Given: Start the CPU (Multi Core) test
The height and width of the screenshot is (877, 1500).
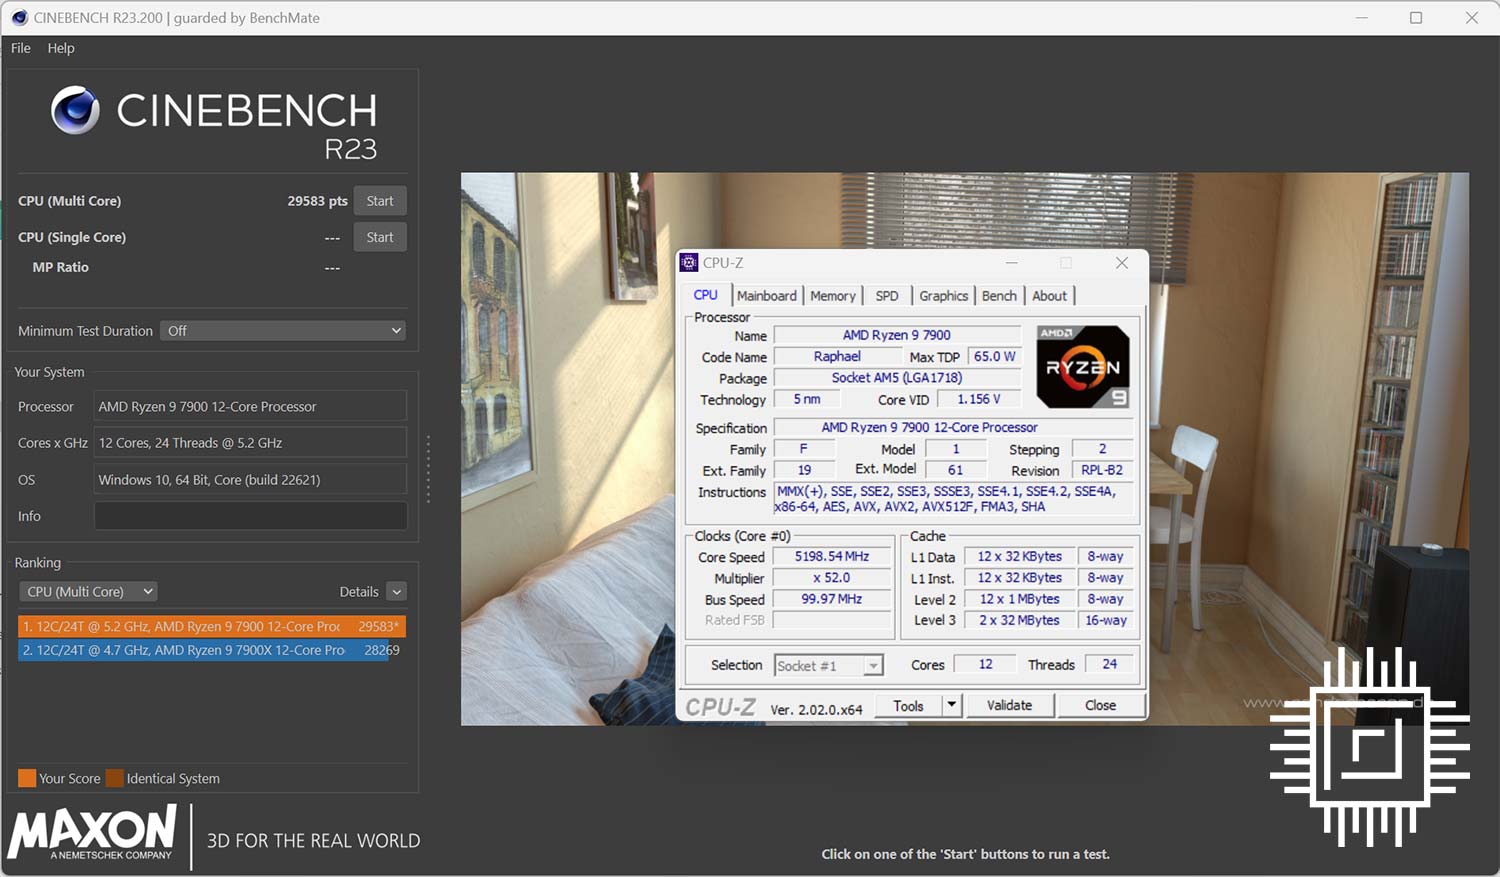Looking at the screenshot, I should pos(380,201).
